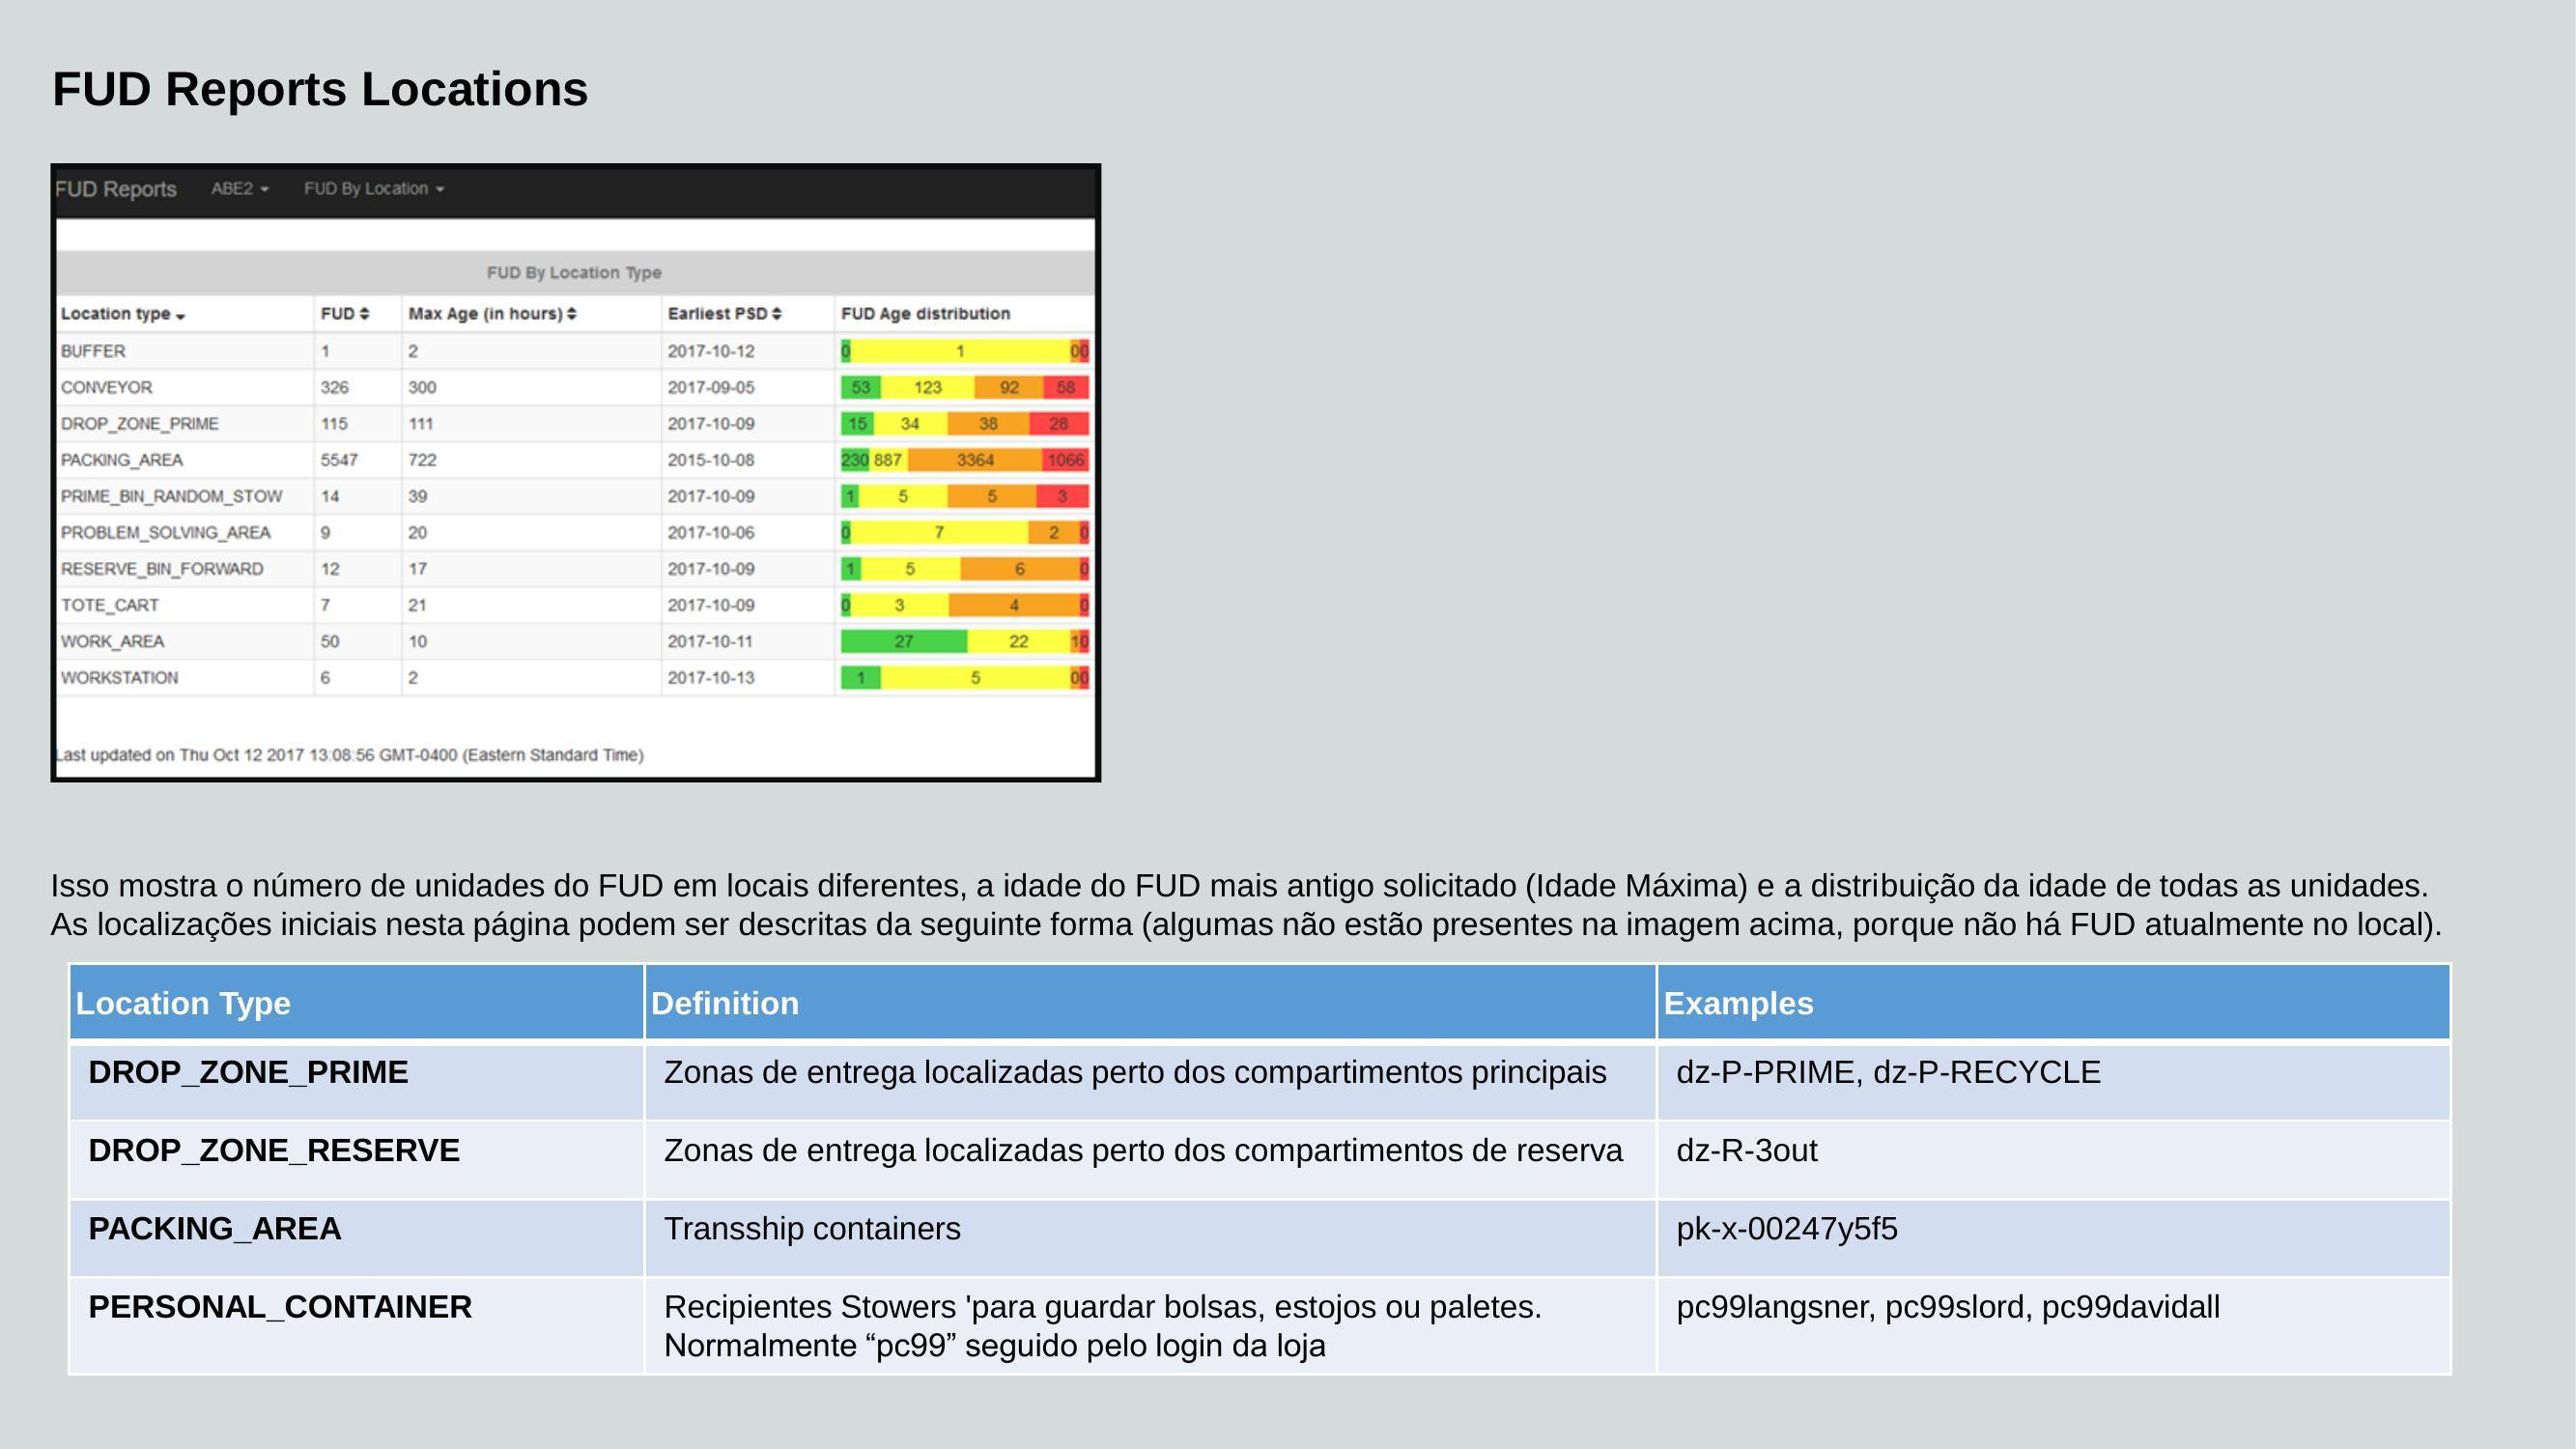The height and width of the screenshot is (1449, 2576).
Task: Click the DROP_ZONE_RESERVE definition text
Action: click(1143, 1150)
